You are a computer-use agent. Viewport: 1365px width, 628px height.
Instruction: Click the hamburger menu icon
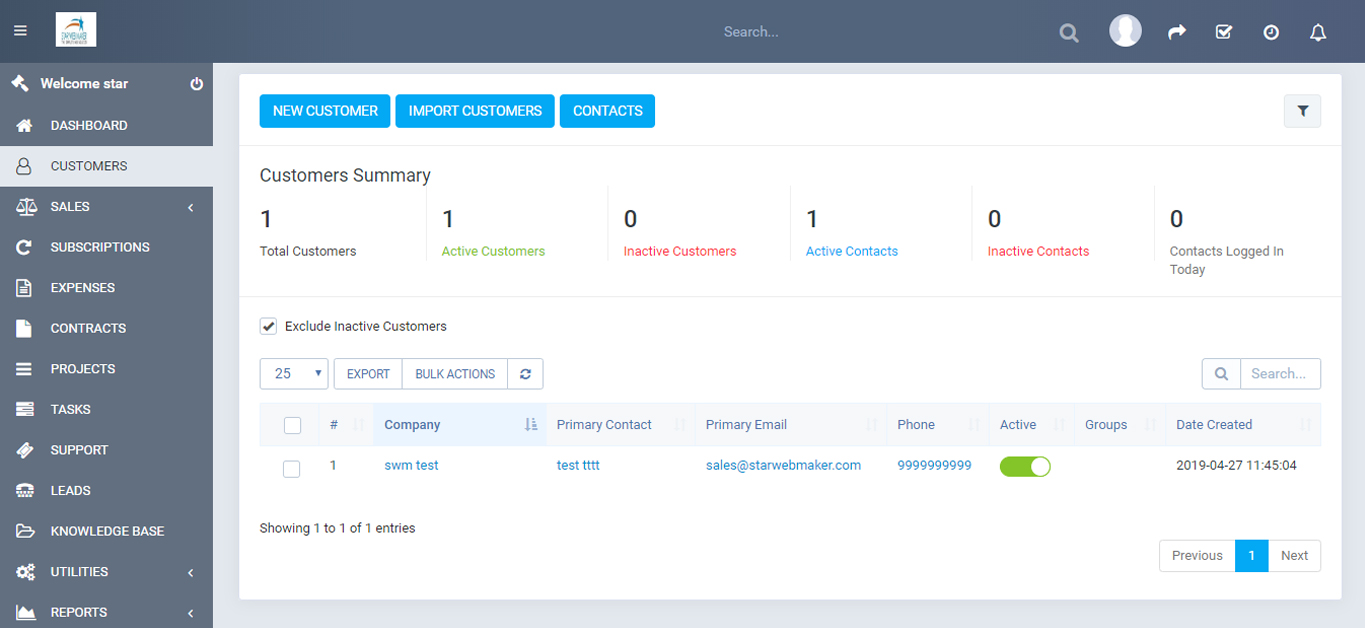[20, 31]
